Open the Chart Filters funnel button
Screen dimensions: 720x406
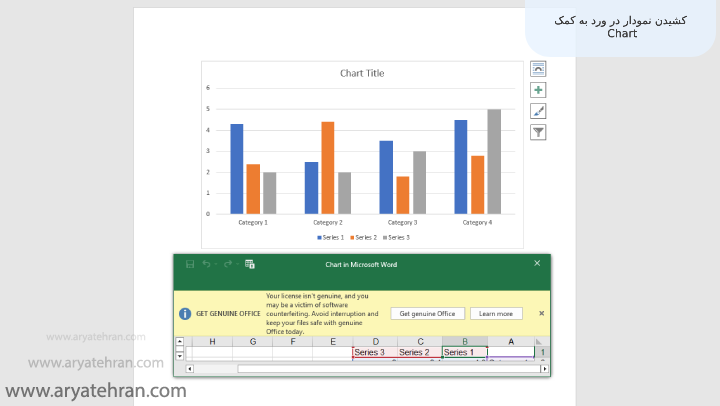[539, 132]
